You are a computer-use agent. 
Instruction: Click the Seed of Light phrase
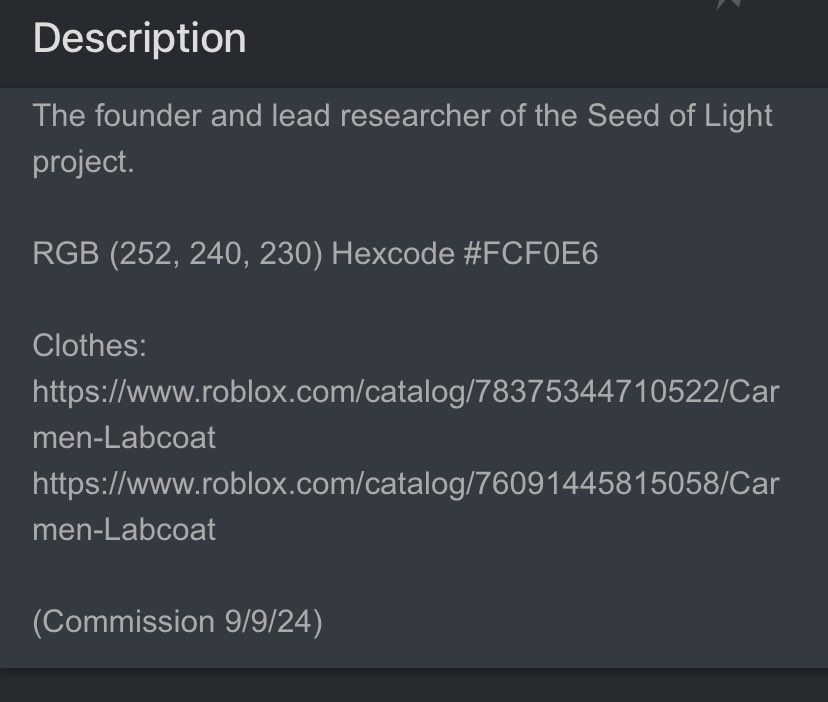[680, 116]
